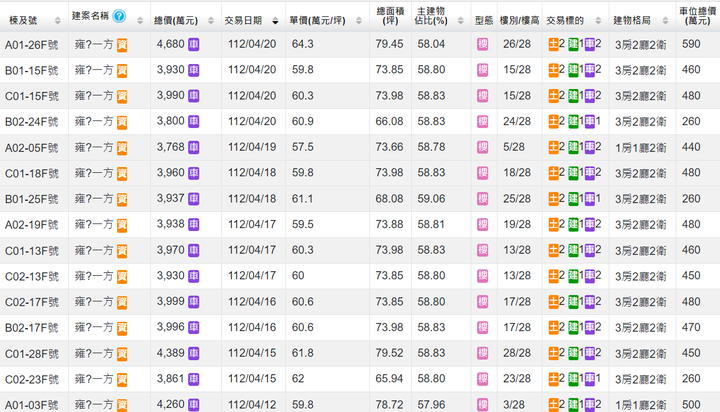Click the sort arrows for 交易標的 column
720x412 pixels.
tap(598, 21)
